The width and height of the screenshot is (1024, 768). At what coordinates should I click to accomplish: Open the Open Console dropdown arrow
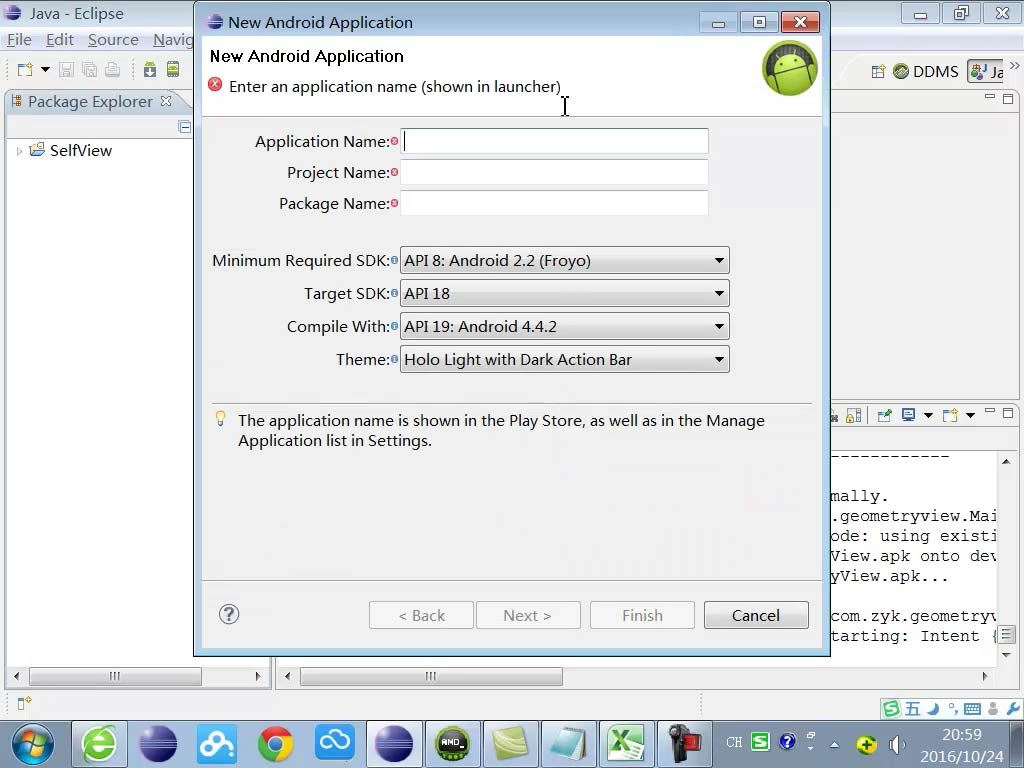click(970, 415)
